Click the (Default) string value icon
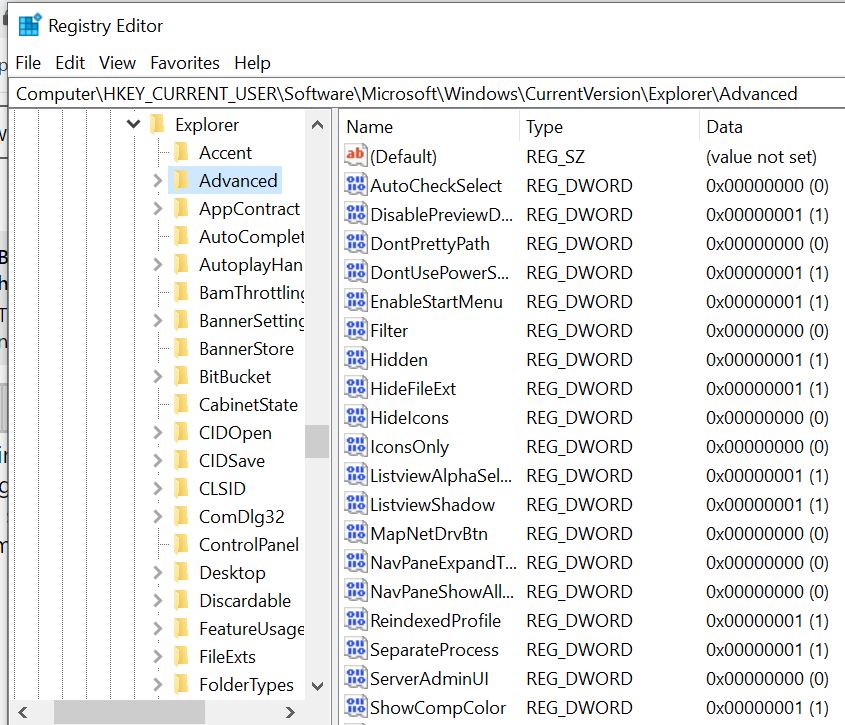Image resolution: width=845 pixels, height=725 pixels. (x=356, y=156)
